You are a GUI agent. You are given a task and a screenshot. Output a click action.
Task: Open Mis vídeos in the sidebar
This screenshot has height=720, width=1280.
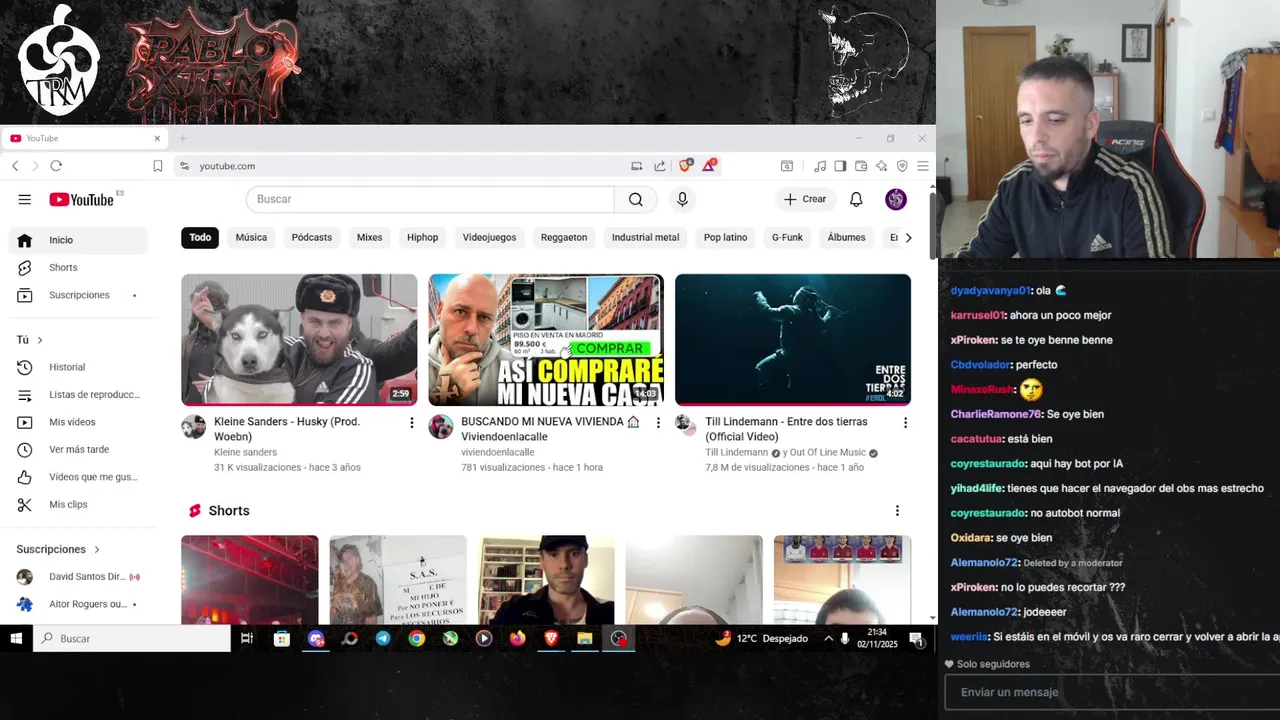pyautogui.click(x=78, y=422)
